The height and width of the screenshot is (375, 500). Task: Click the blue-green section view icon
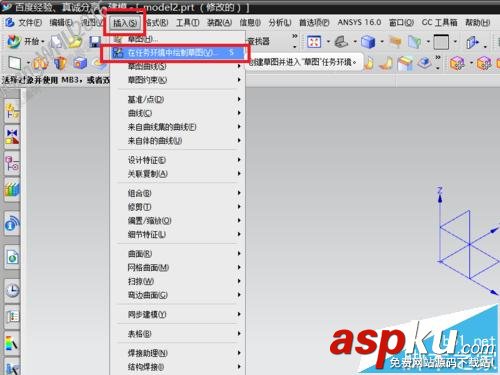point(414,42)
